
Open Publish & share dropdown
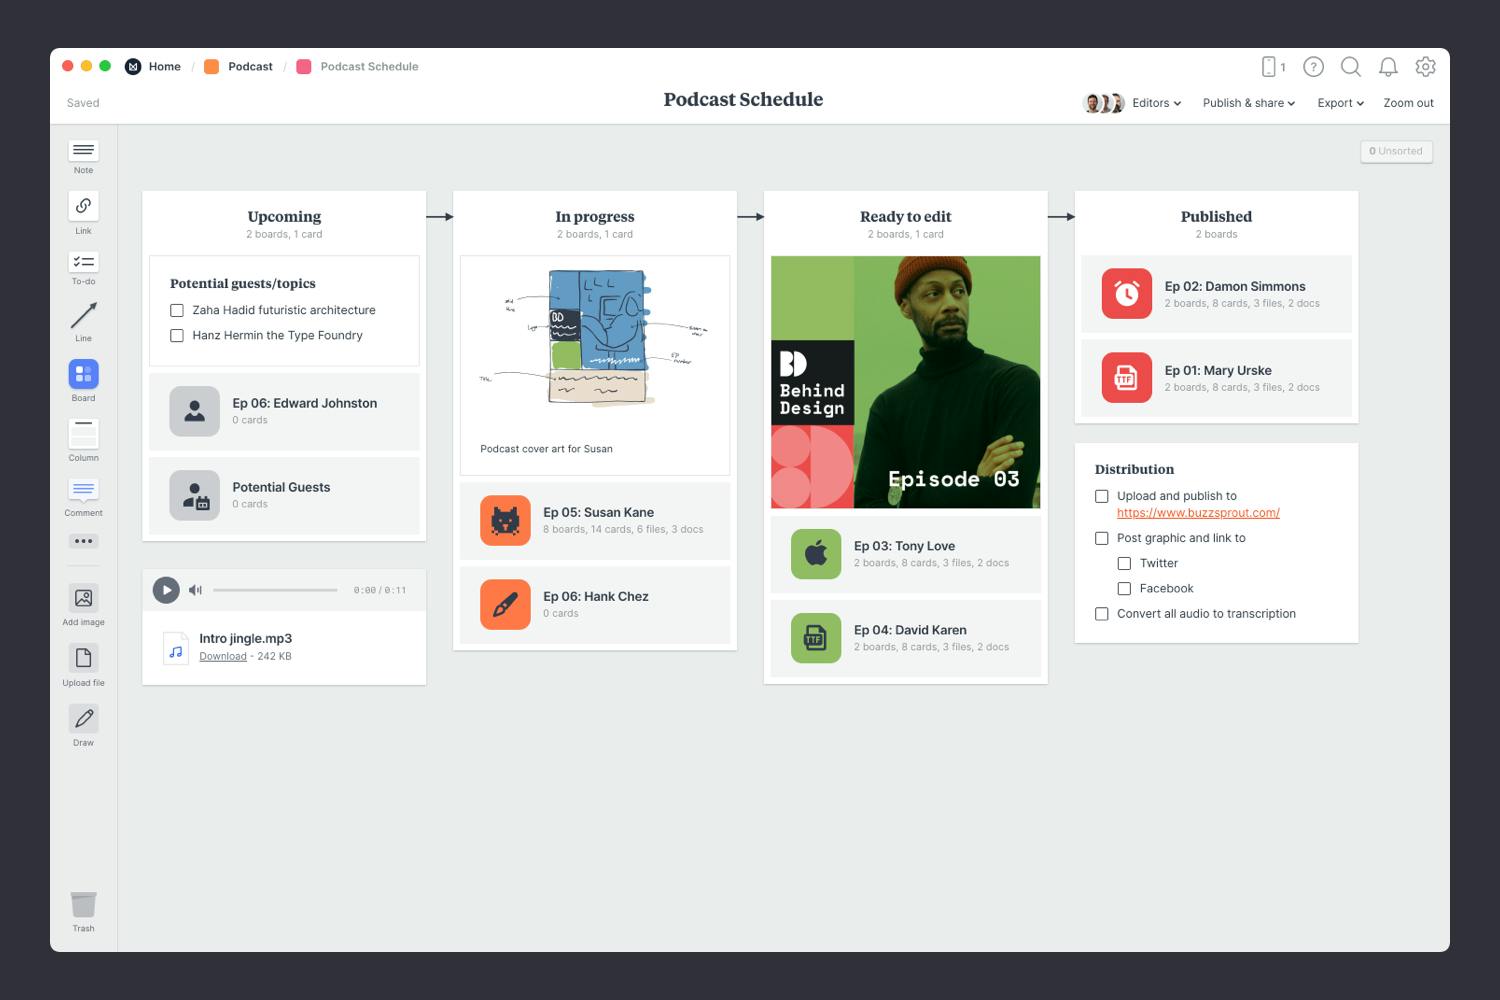pyautogui.click(x=1248, y=103)
